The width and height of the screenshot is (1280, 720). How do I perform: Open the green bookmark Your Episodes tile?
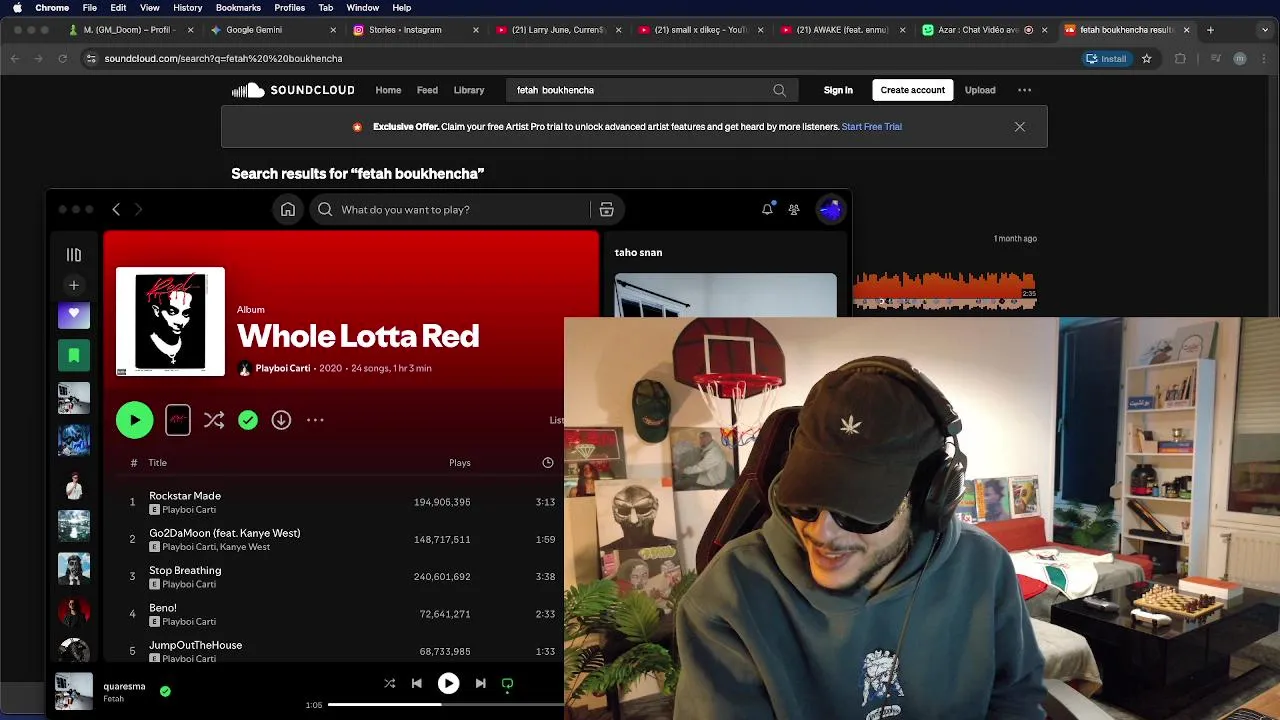(x=74, y=355)
